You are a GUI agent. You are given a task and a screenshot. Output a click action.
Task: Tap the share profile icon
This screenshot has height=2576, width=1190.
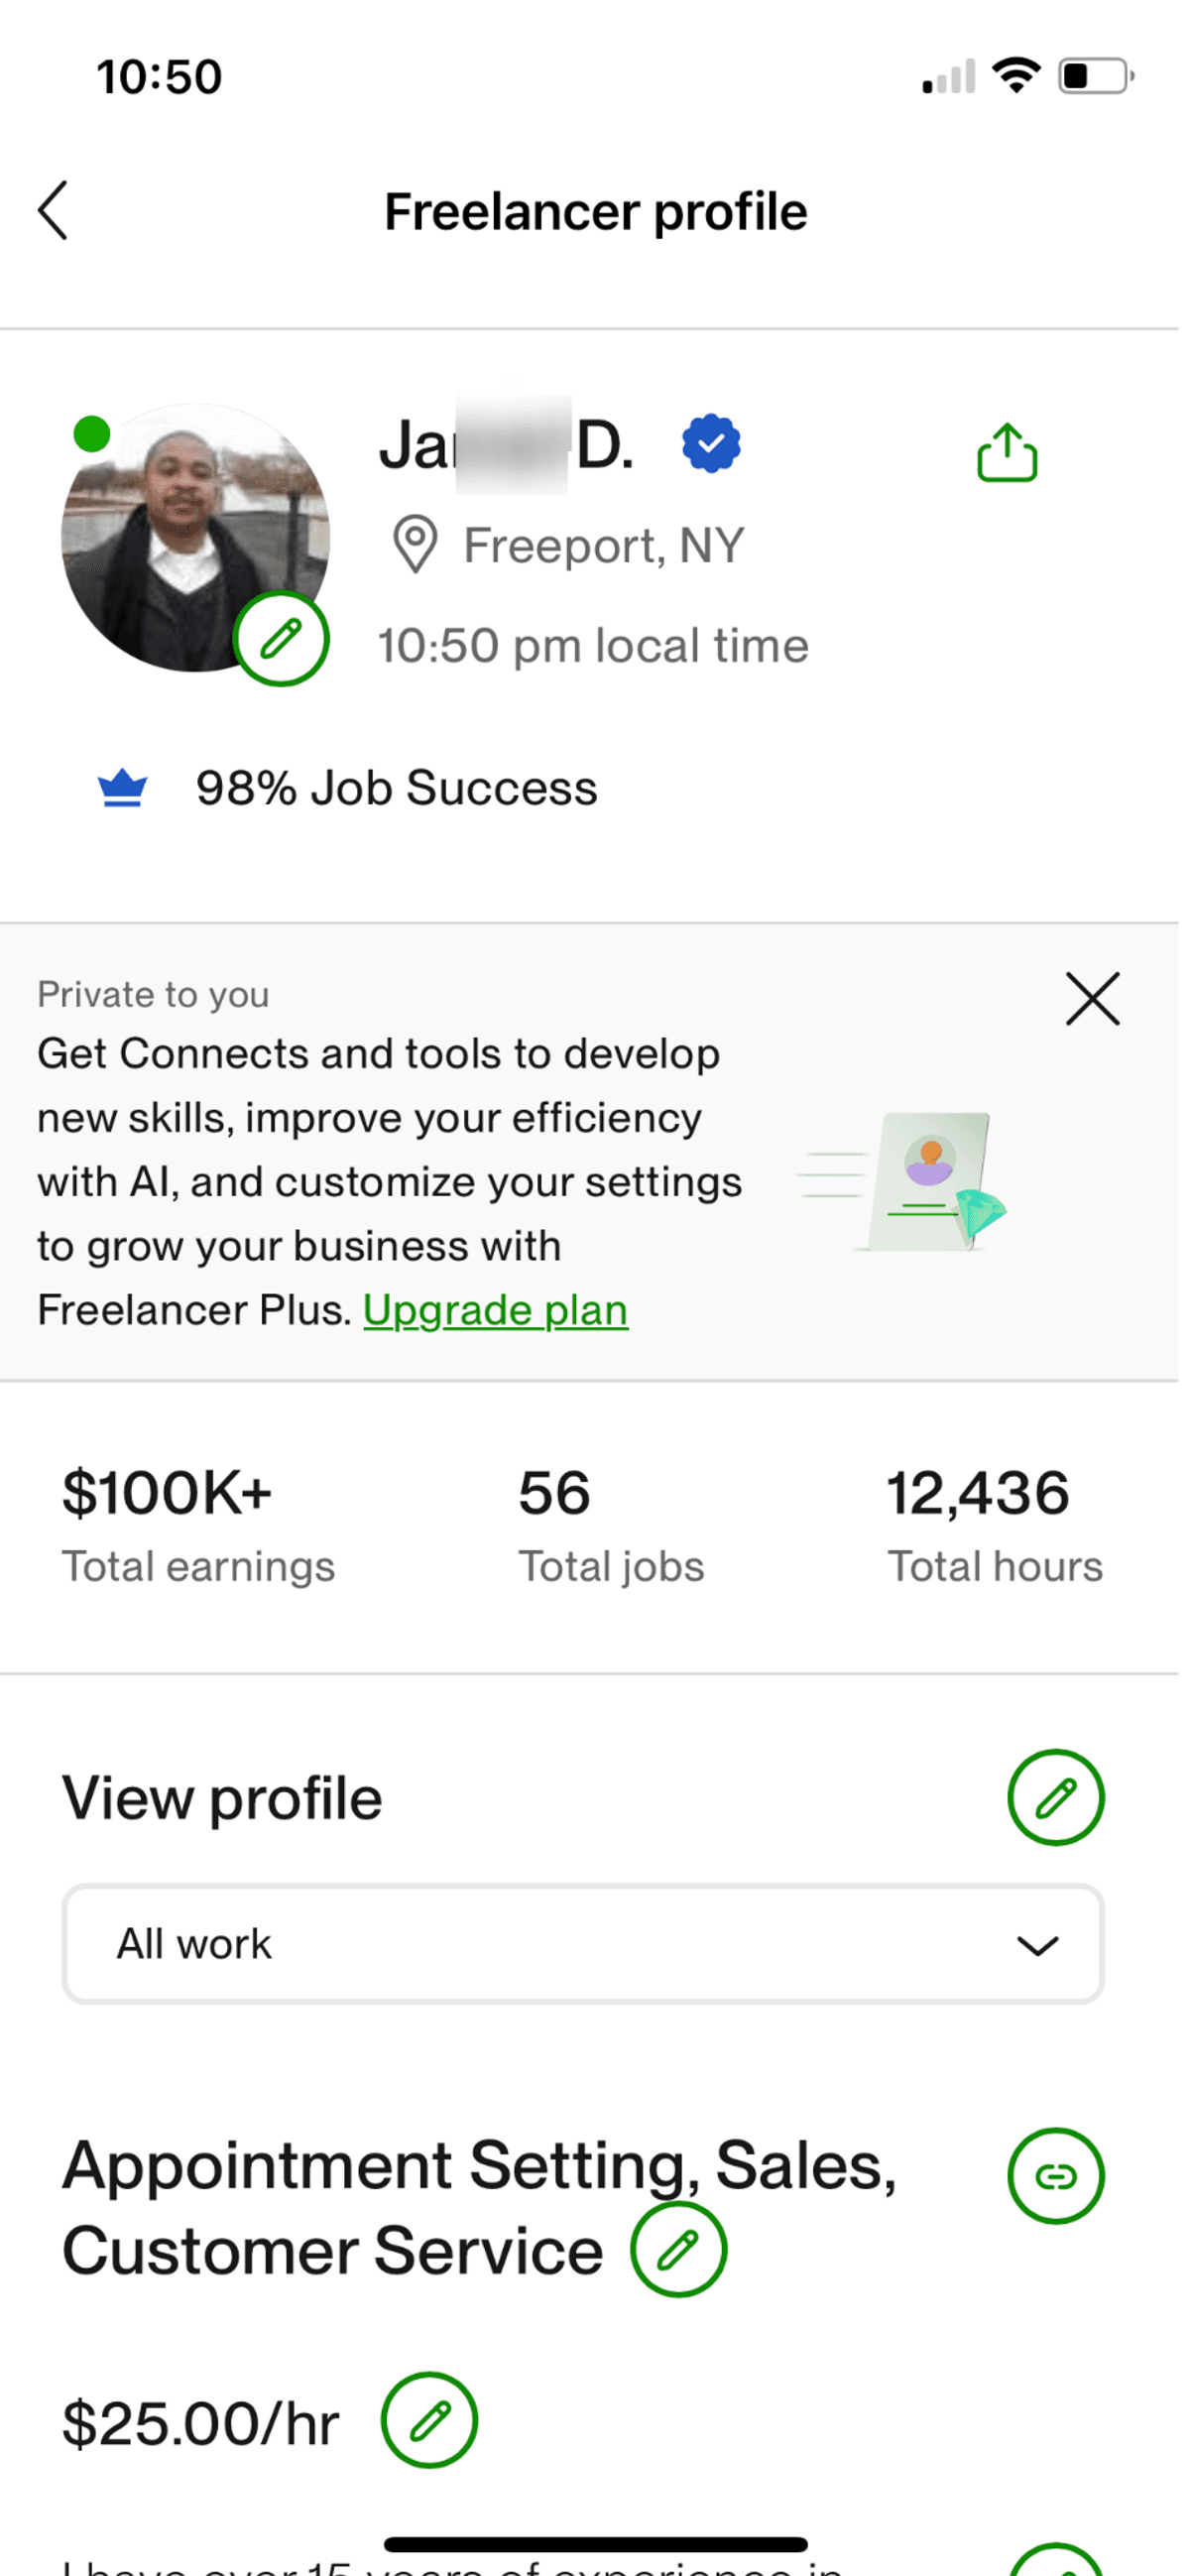(x=1006, y=453)
